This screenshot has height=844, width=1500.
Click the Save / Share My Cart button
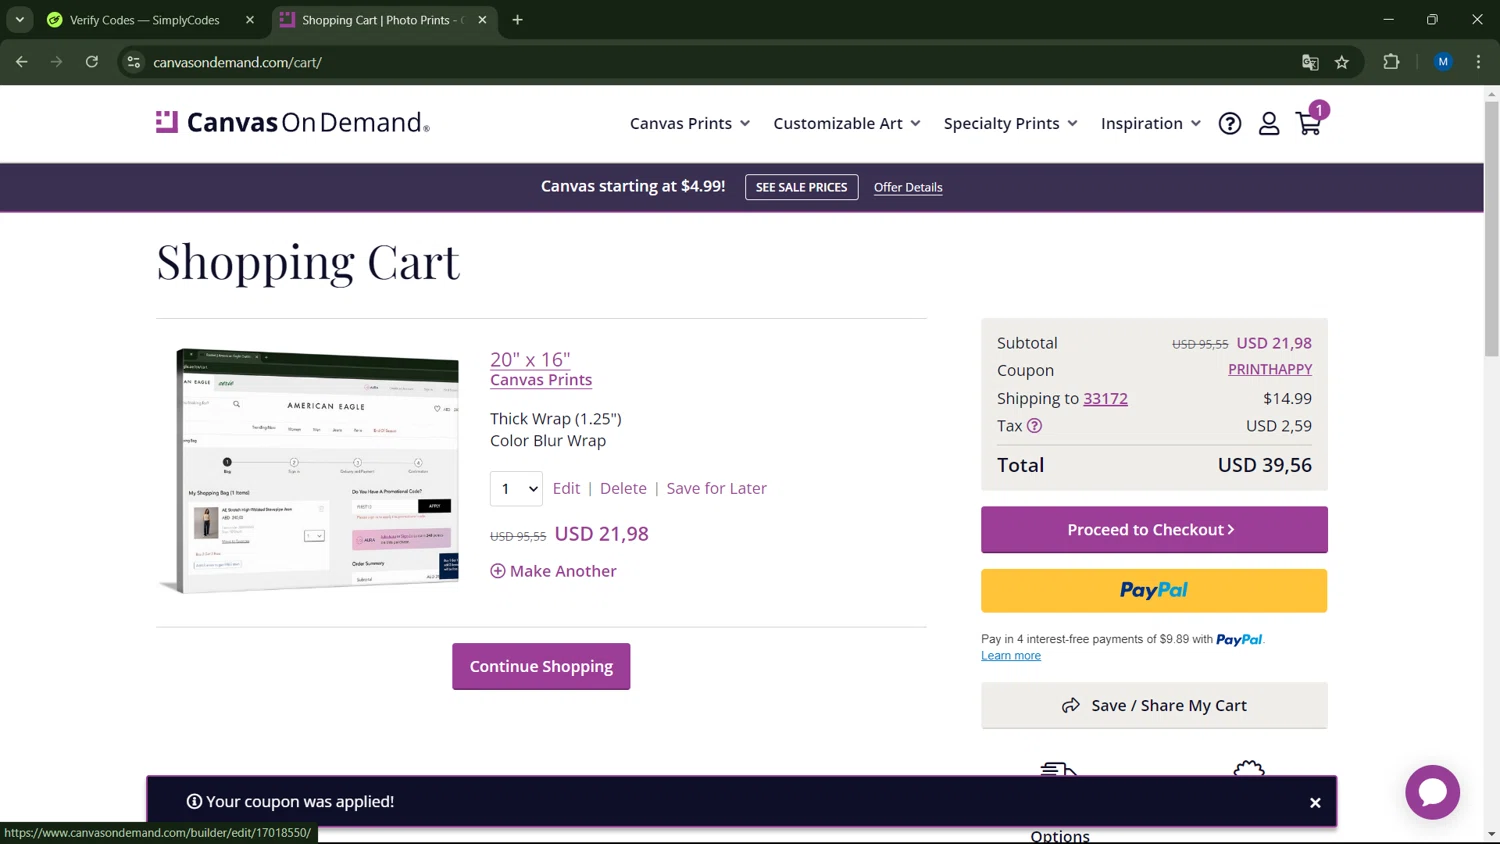click(x=1153, y=705)
